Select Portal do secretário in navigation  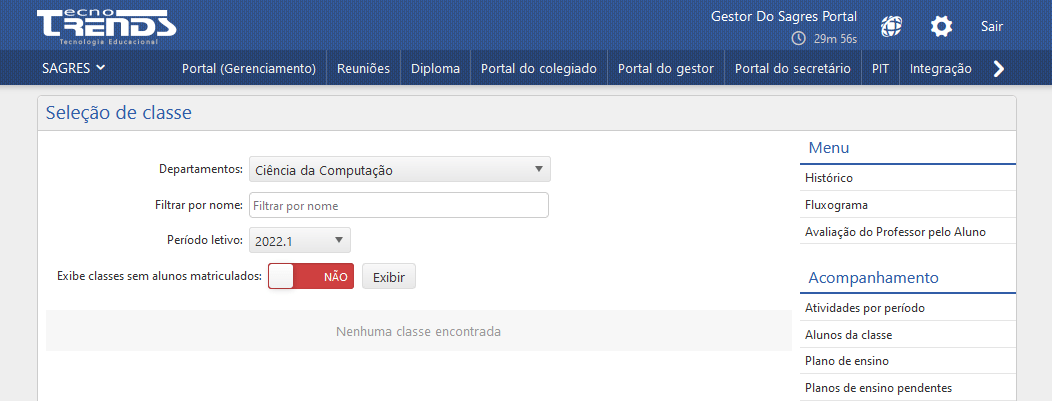pyautogui.click(x=793, y=68)
